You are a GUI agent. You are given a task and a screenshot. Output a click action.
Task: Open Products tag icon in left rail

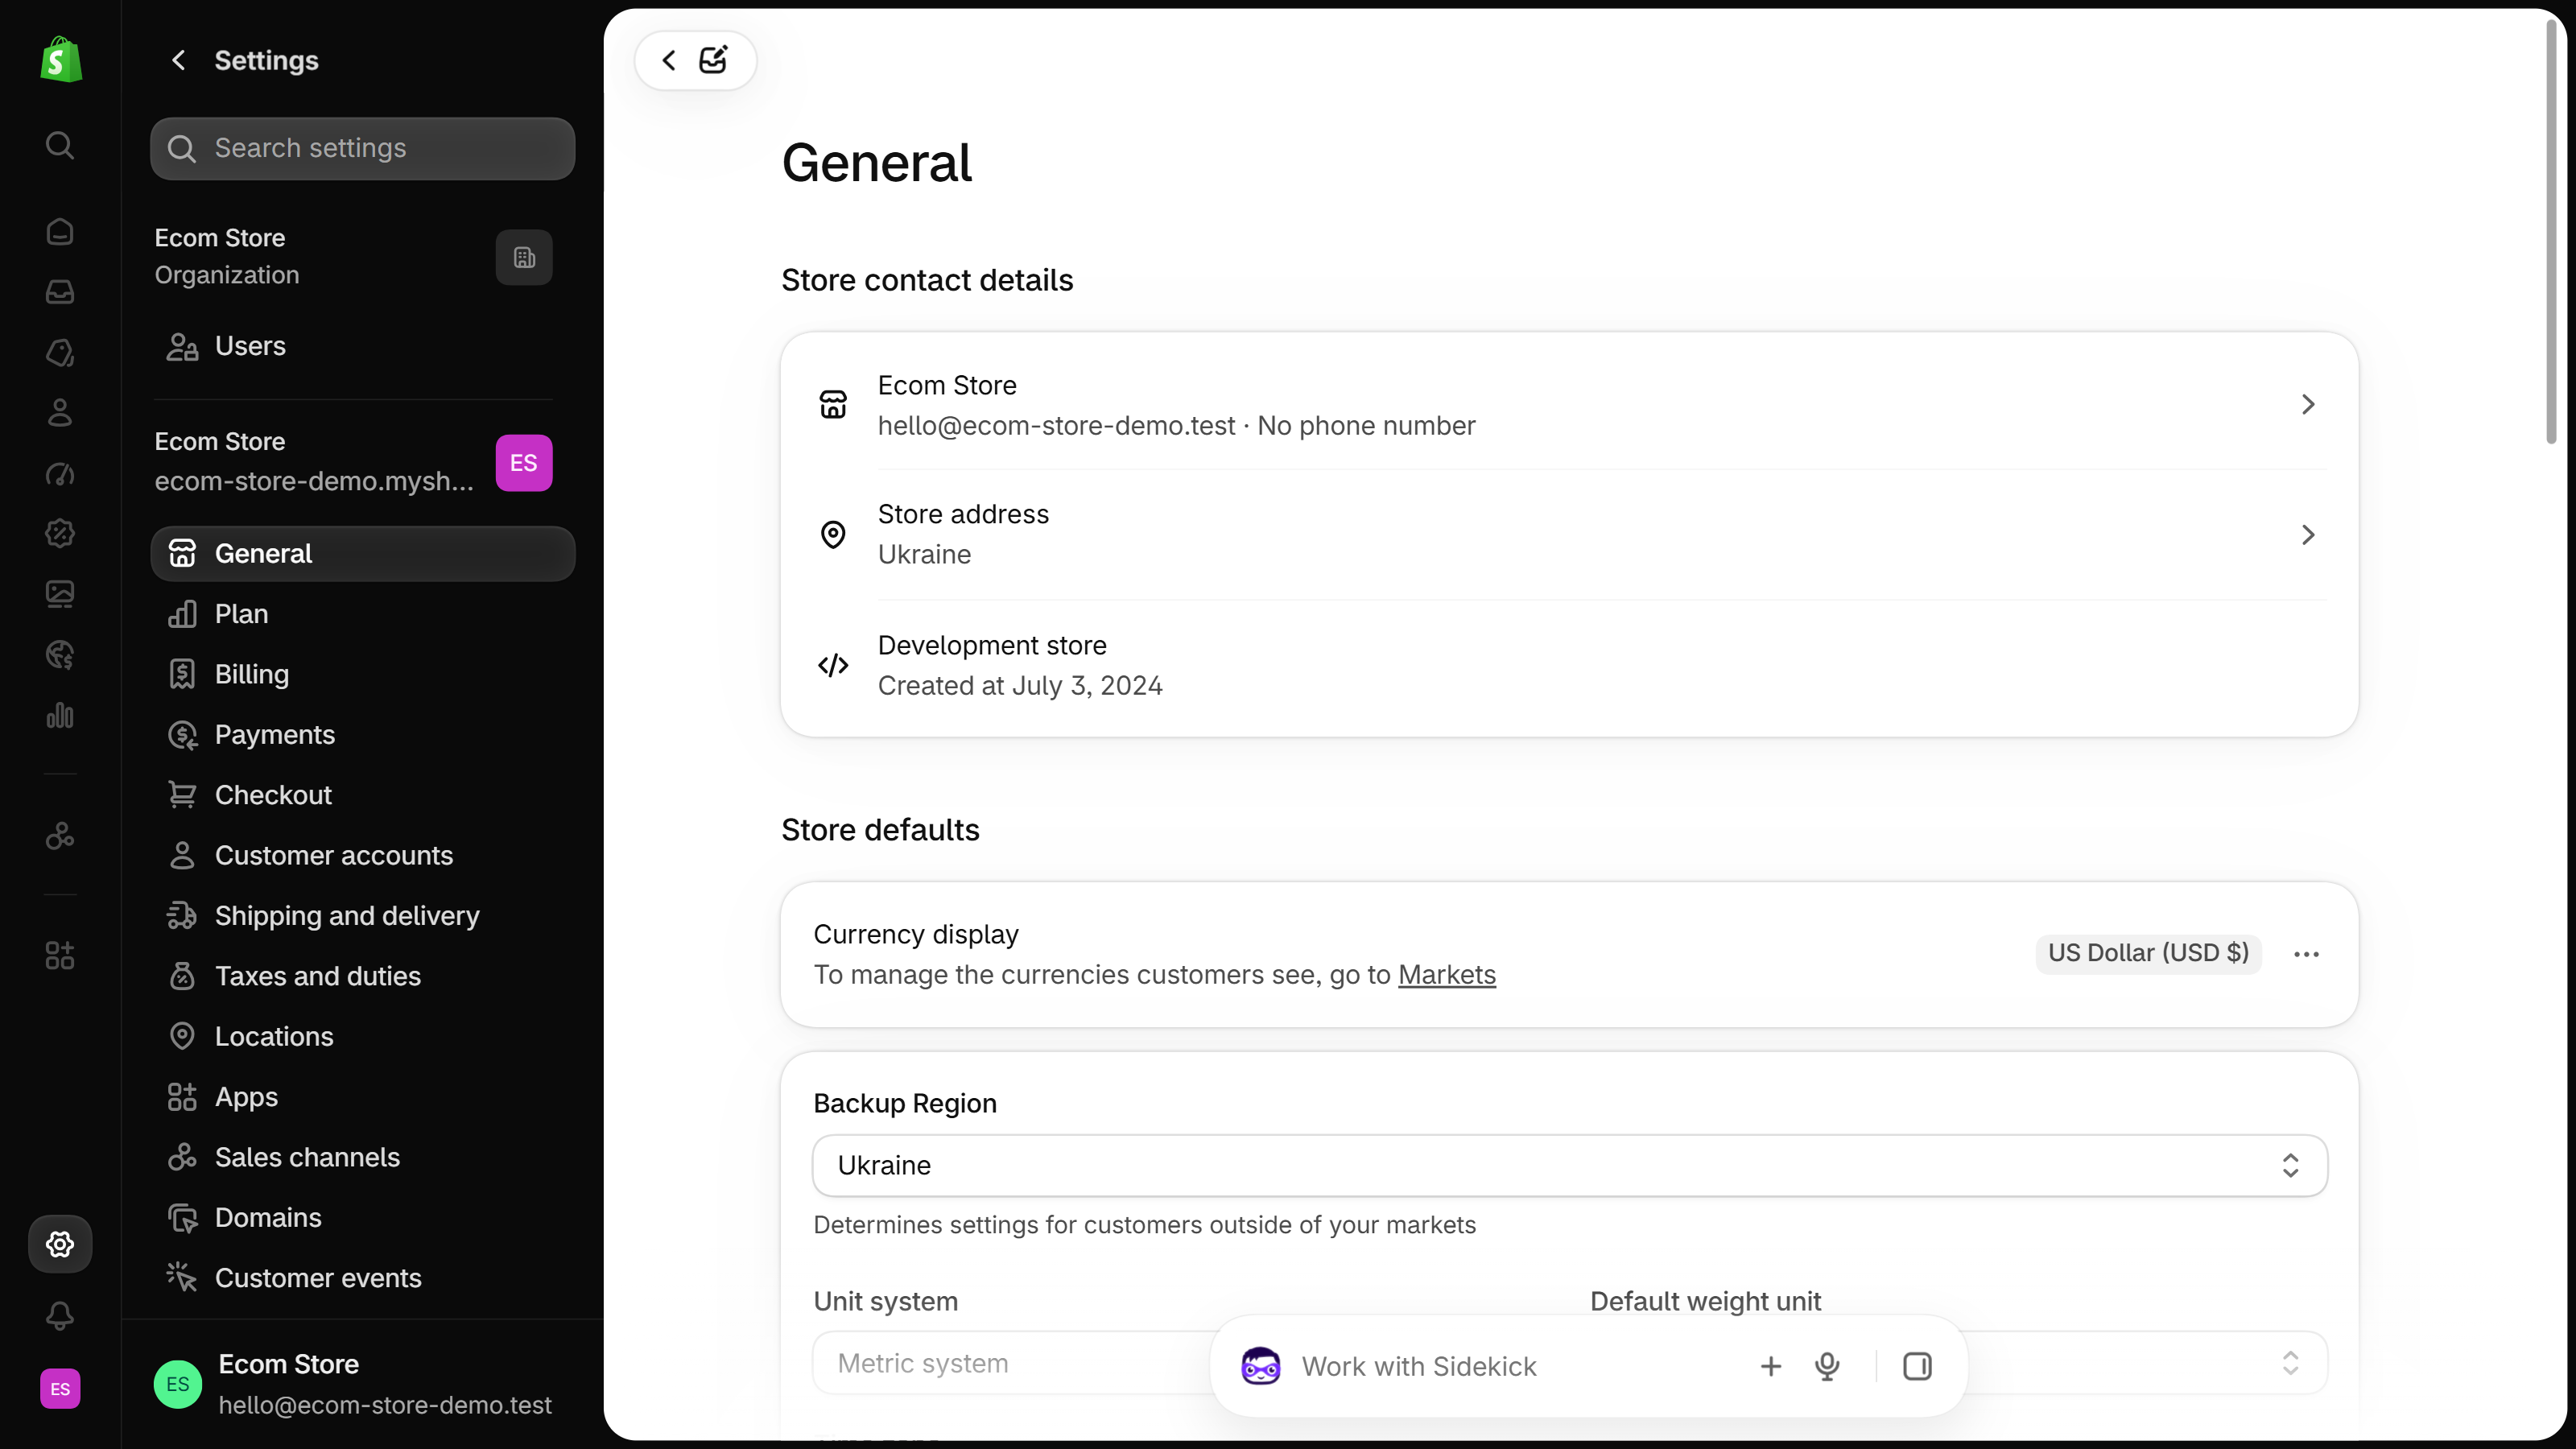click(60, 353)
